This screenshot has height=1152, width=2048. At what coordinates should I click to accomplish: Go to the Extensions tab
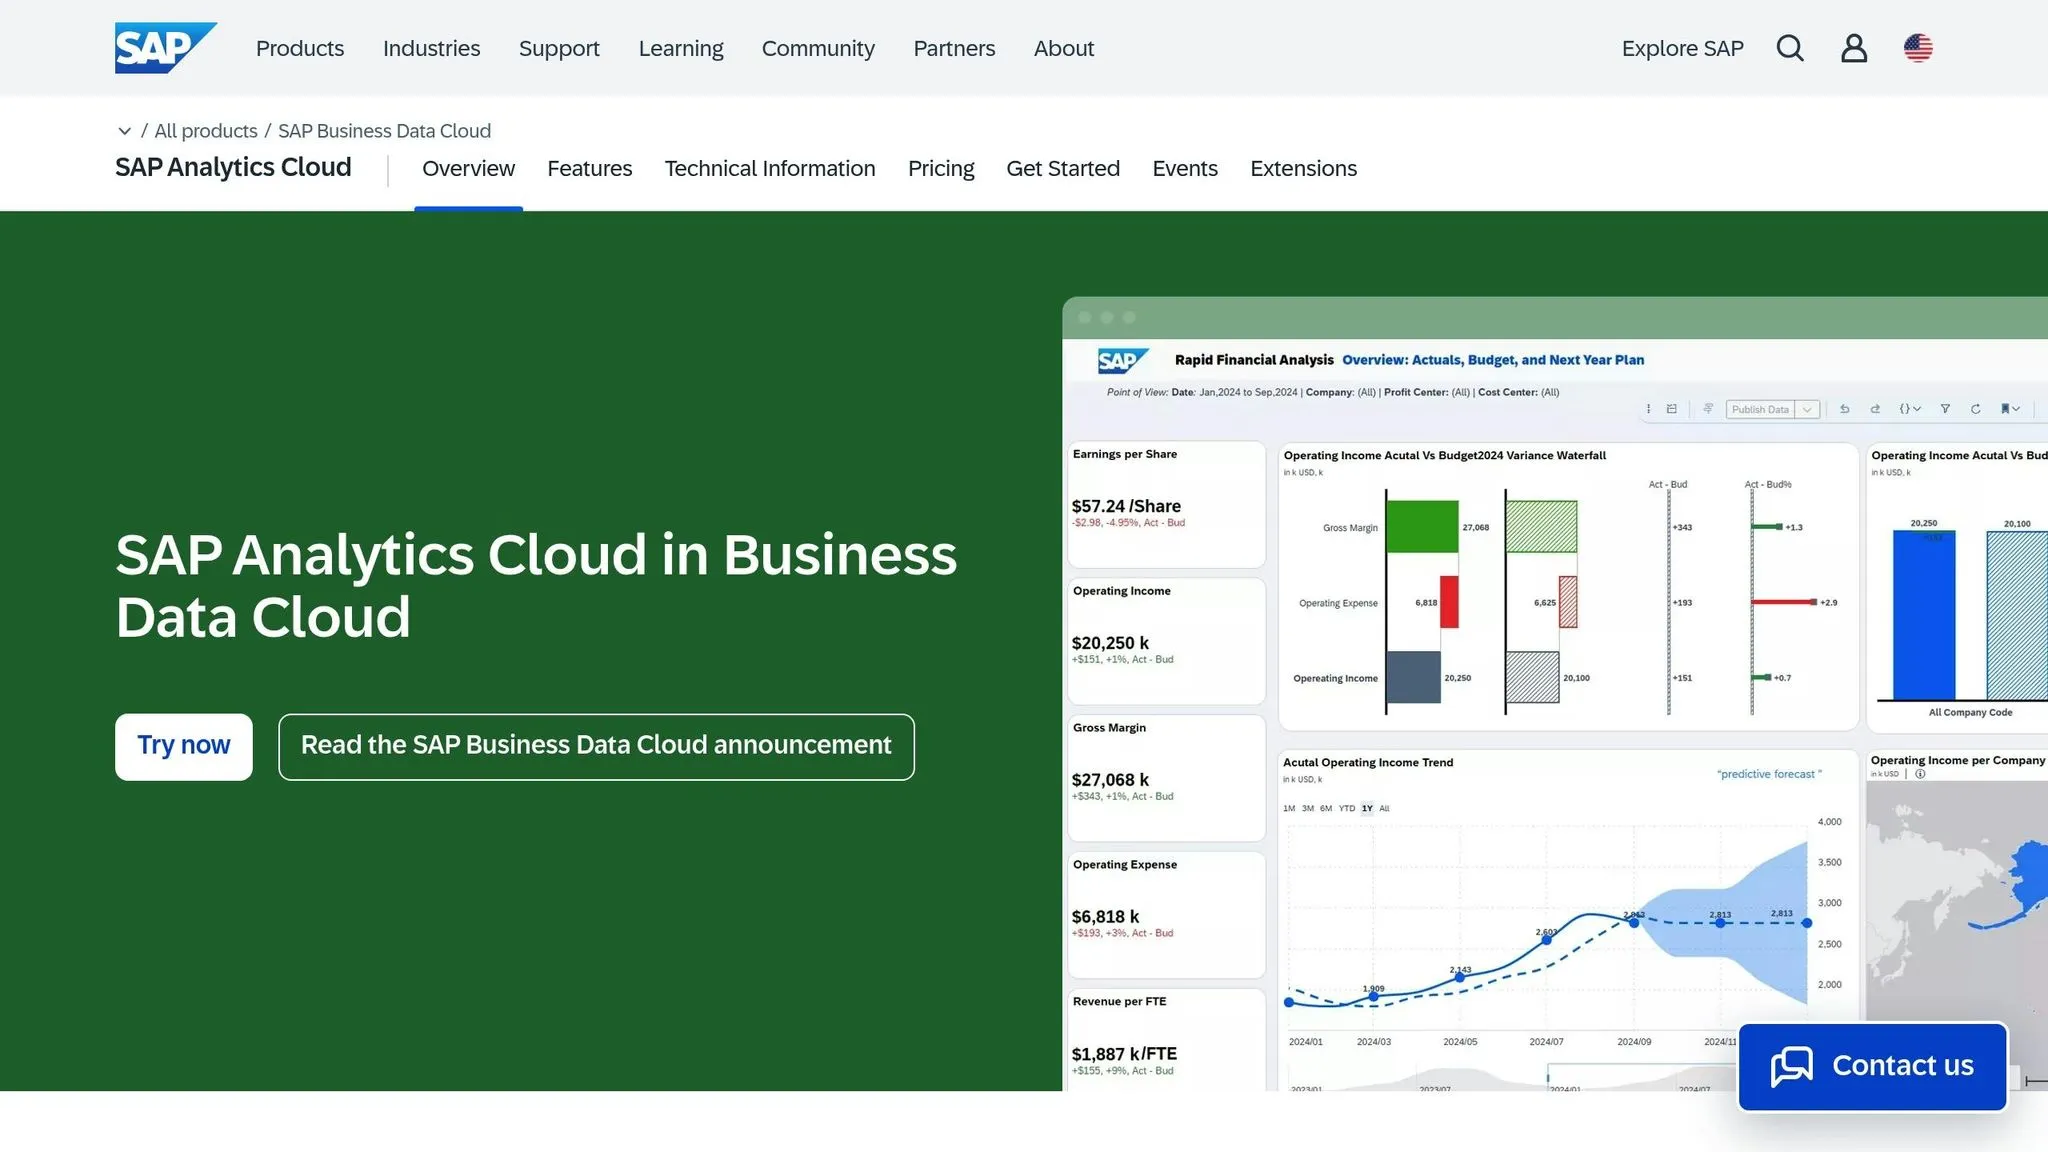click(1303, 168)
